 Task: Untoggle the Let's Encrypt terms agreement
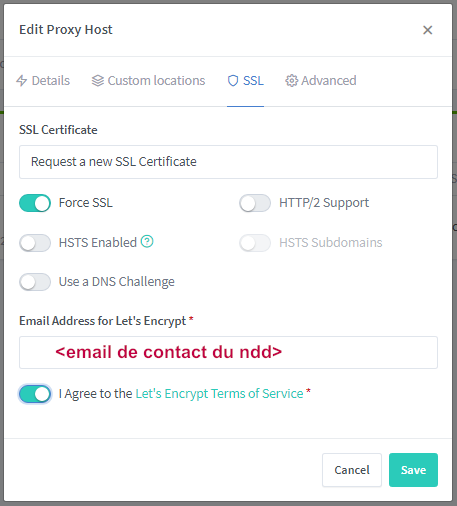[x=35, y=394]
